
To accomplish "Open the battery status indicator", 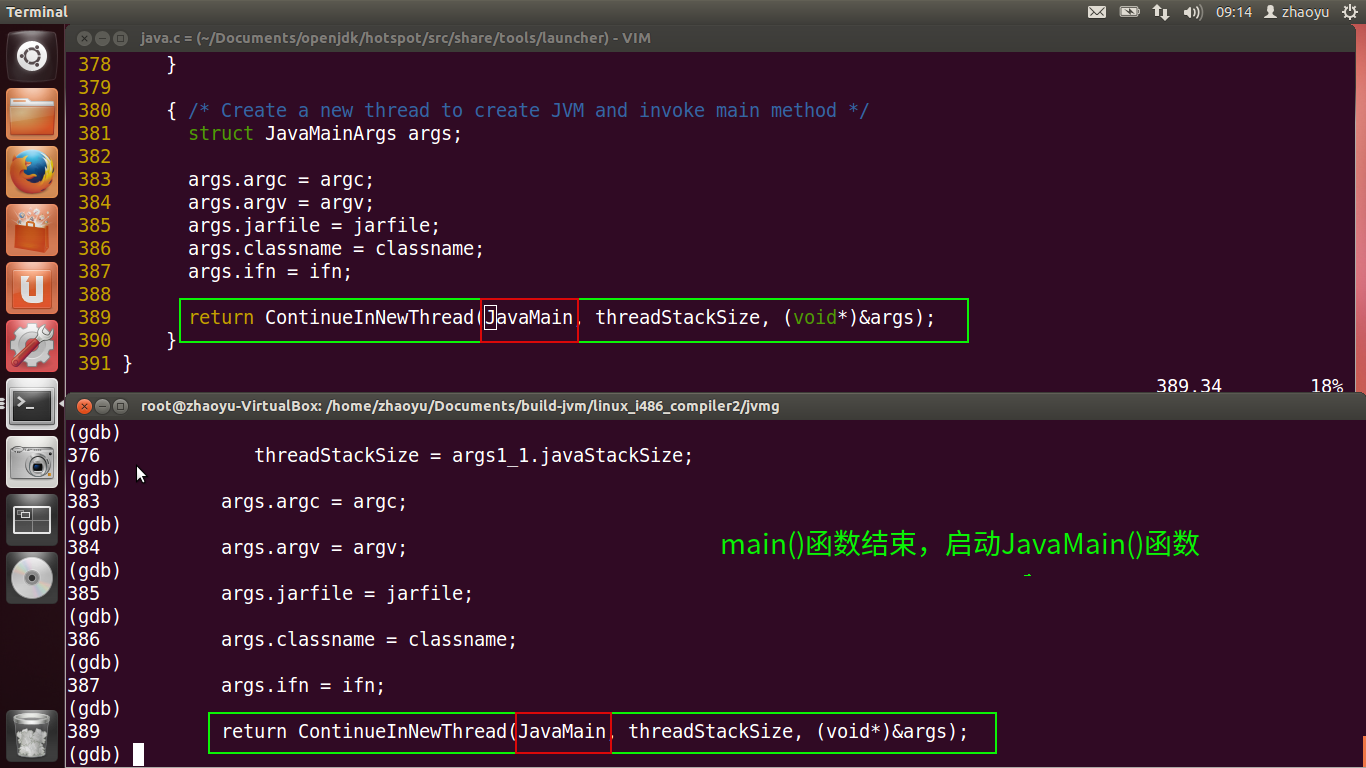I will coord(1129,12).
